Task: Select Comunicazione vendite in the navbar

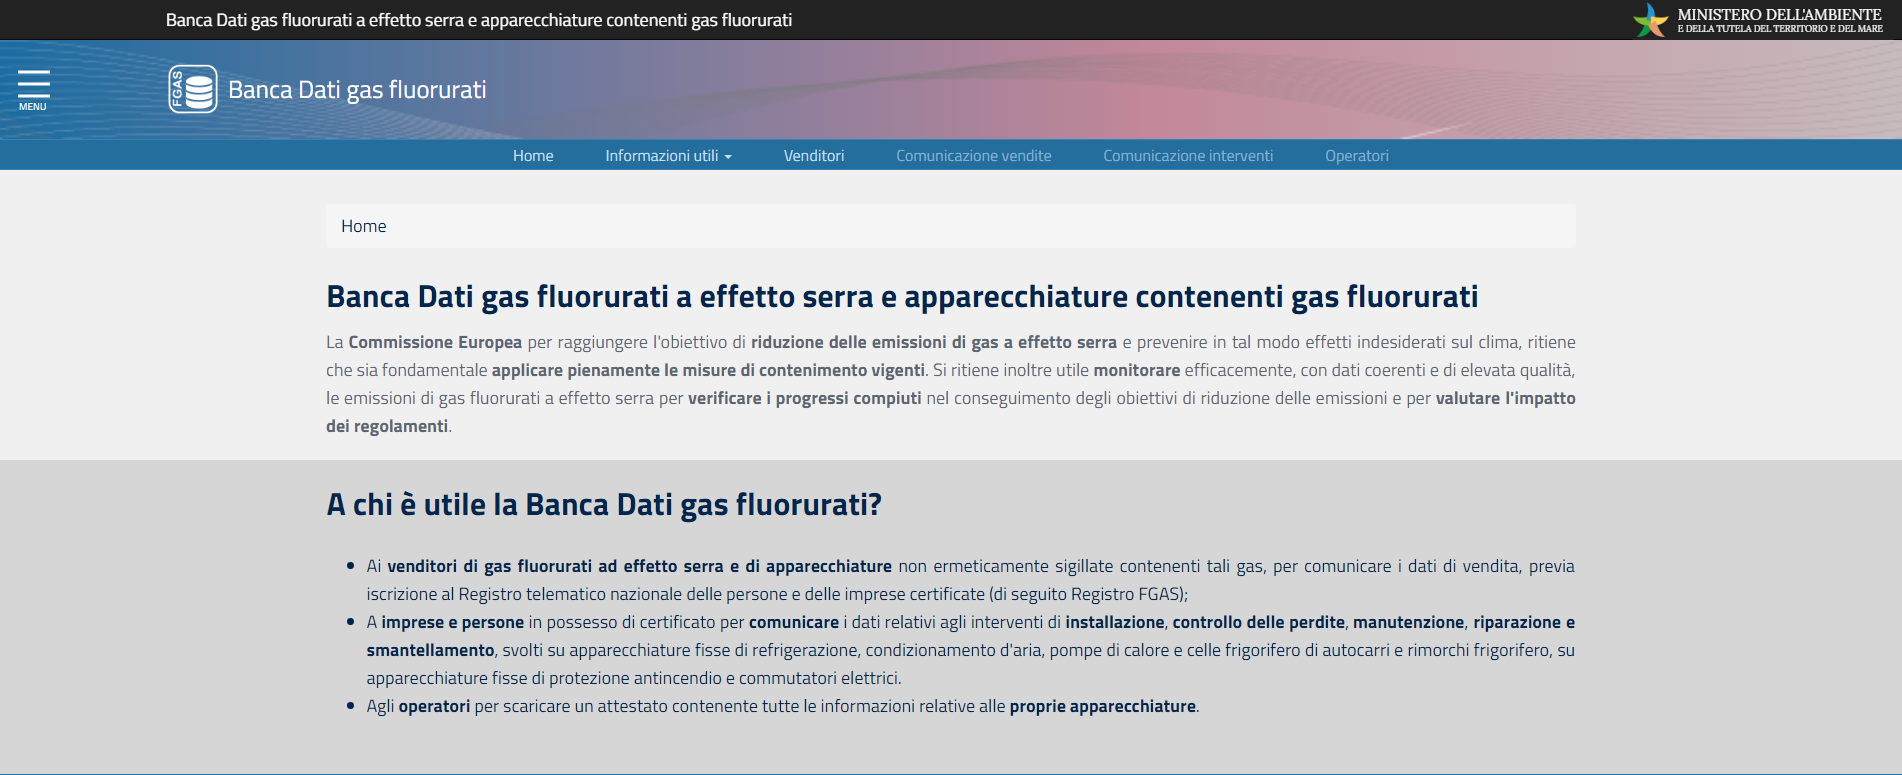Action: pyautogui.click(x=973, y=156)
